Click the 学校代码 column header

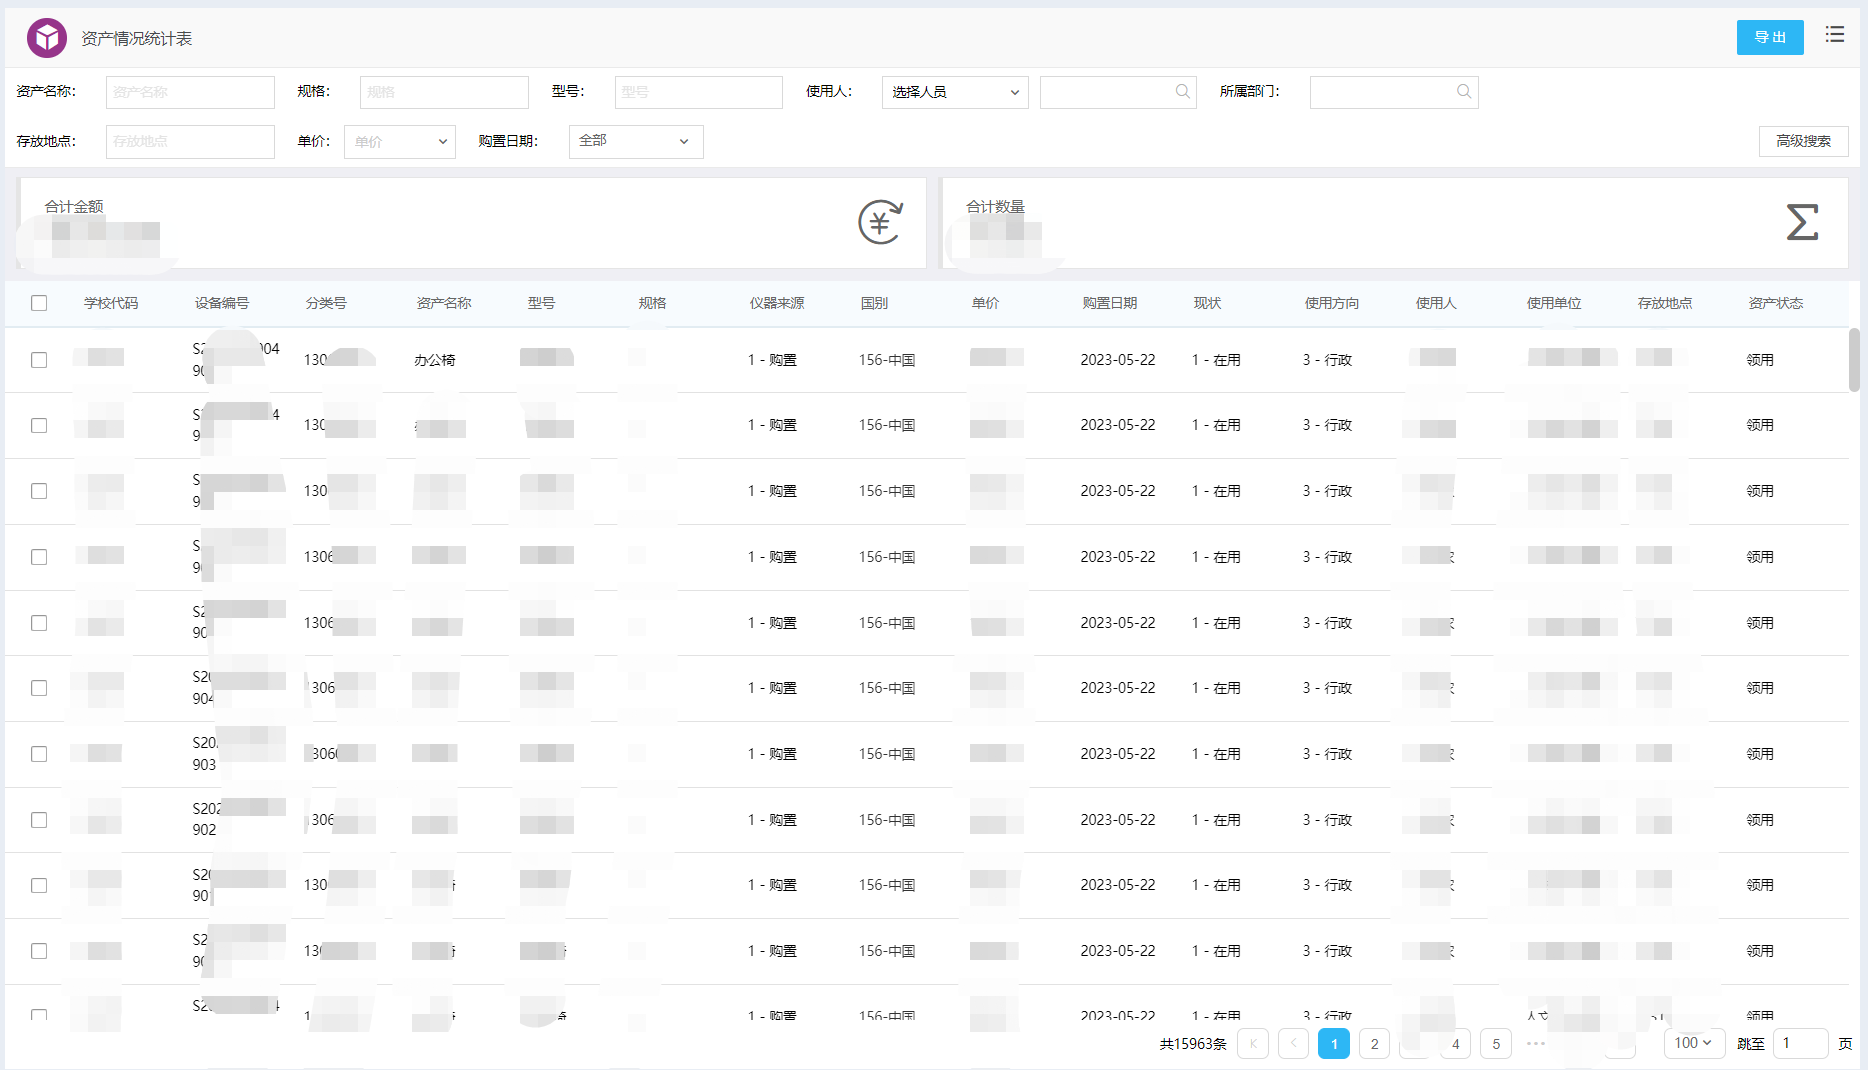pyautogui.click(x=111, y=303)
